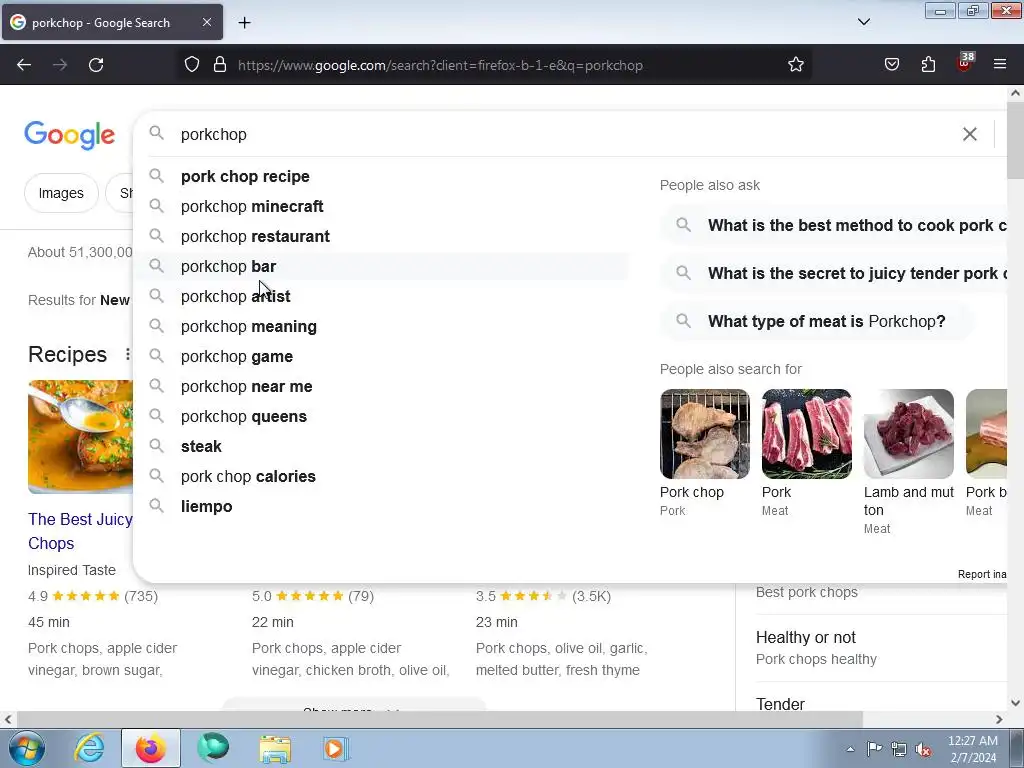
Task: Click the muted volume tray icon
Action: click(923, 750)
